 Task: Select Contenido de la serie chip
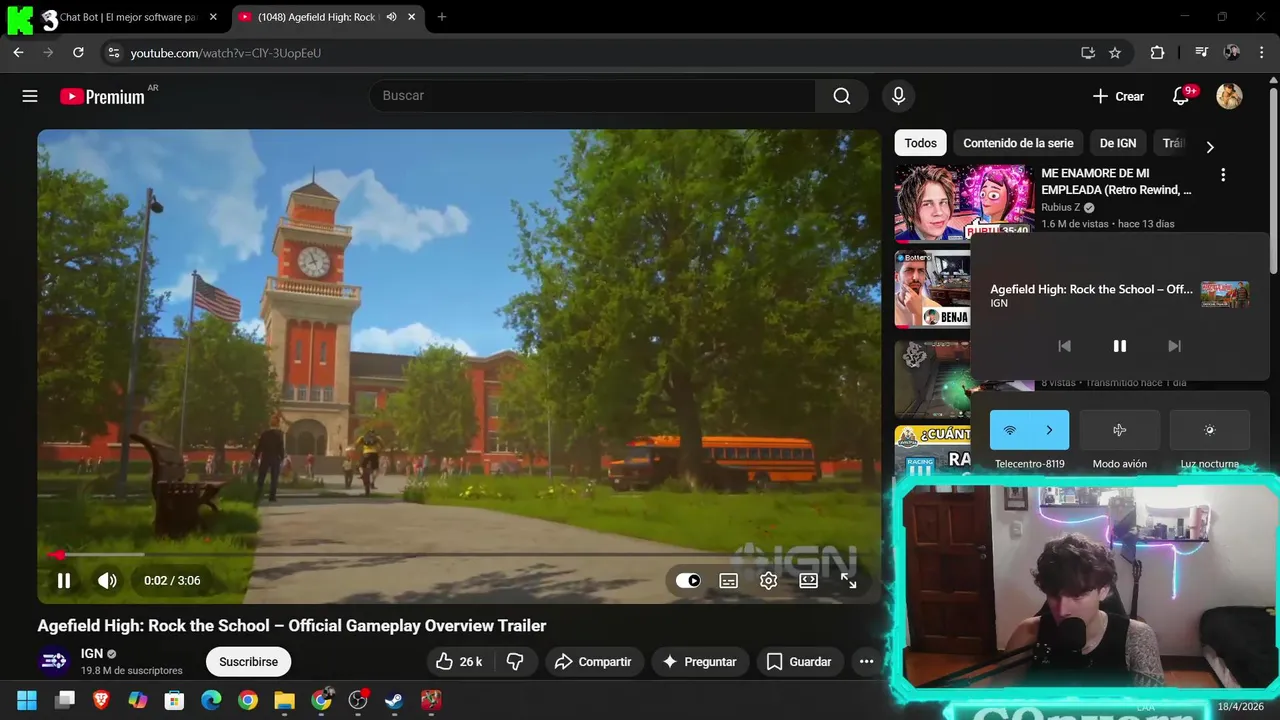click(1018, 143)
